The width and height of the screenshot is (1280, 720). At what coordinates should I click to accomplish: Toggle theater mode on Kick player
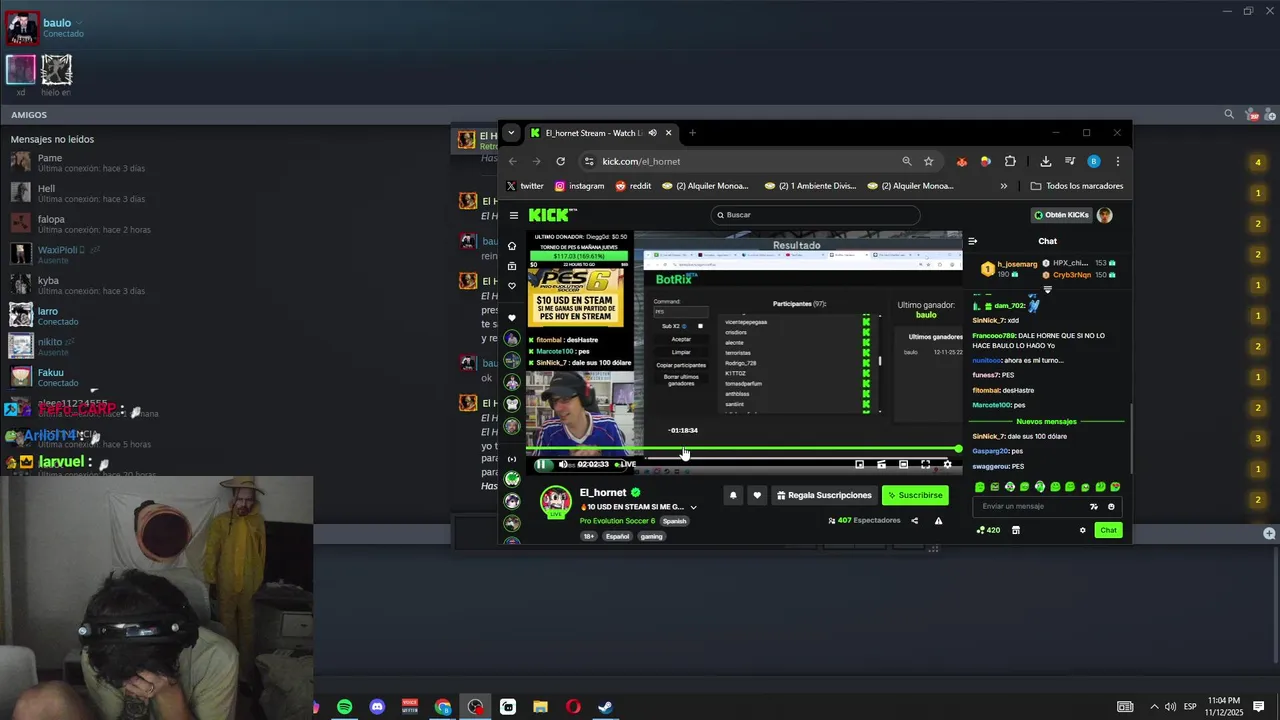pos(903,464)
